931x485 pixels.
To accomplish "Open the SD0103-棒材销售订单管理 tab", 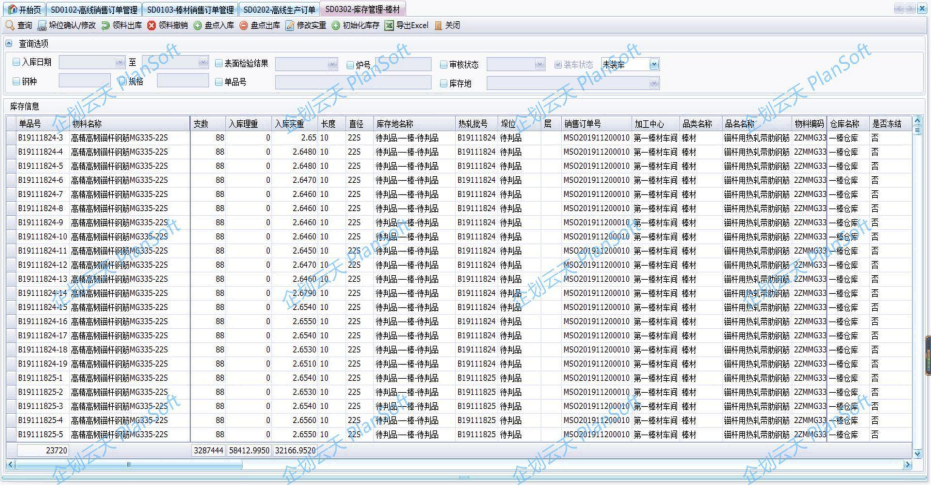I will click(190, 9).
